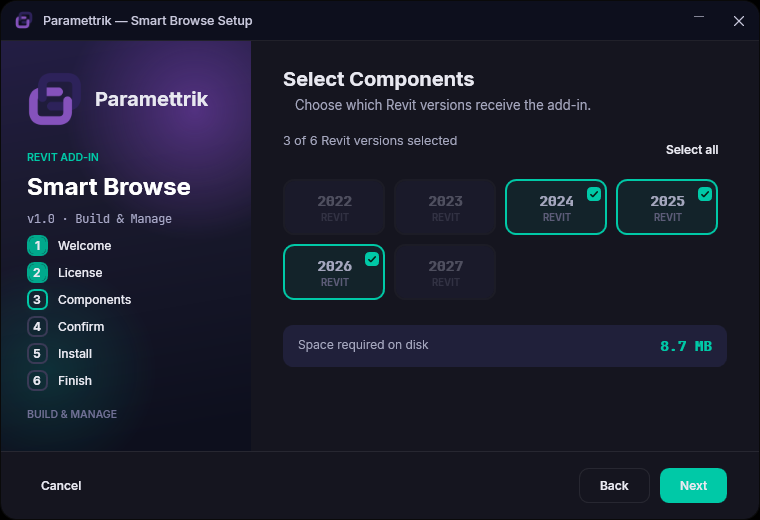Cancel the setup
The width and height of the screenshot is (760, 520).
pos(61,486)
